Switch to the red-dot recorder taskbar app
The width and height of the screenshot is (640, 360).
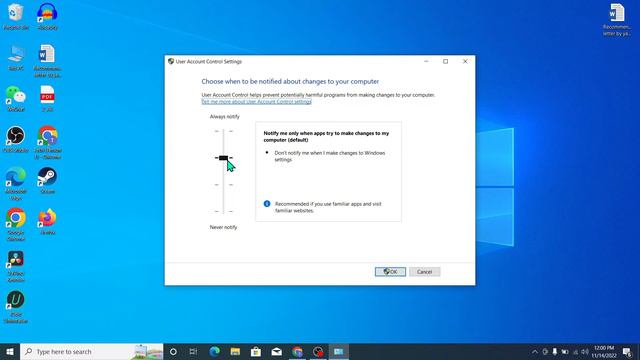tap(318, 351)
